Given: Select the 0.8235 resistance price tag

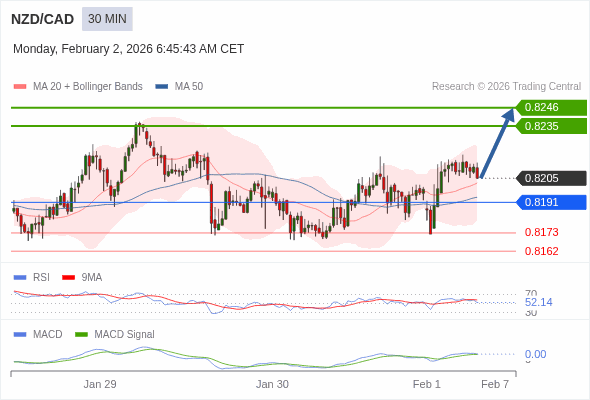Looking at the screenshot, I should (551, 126).
